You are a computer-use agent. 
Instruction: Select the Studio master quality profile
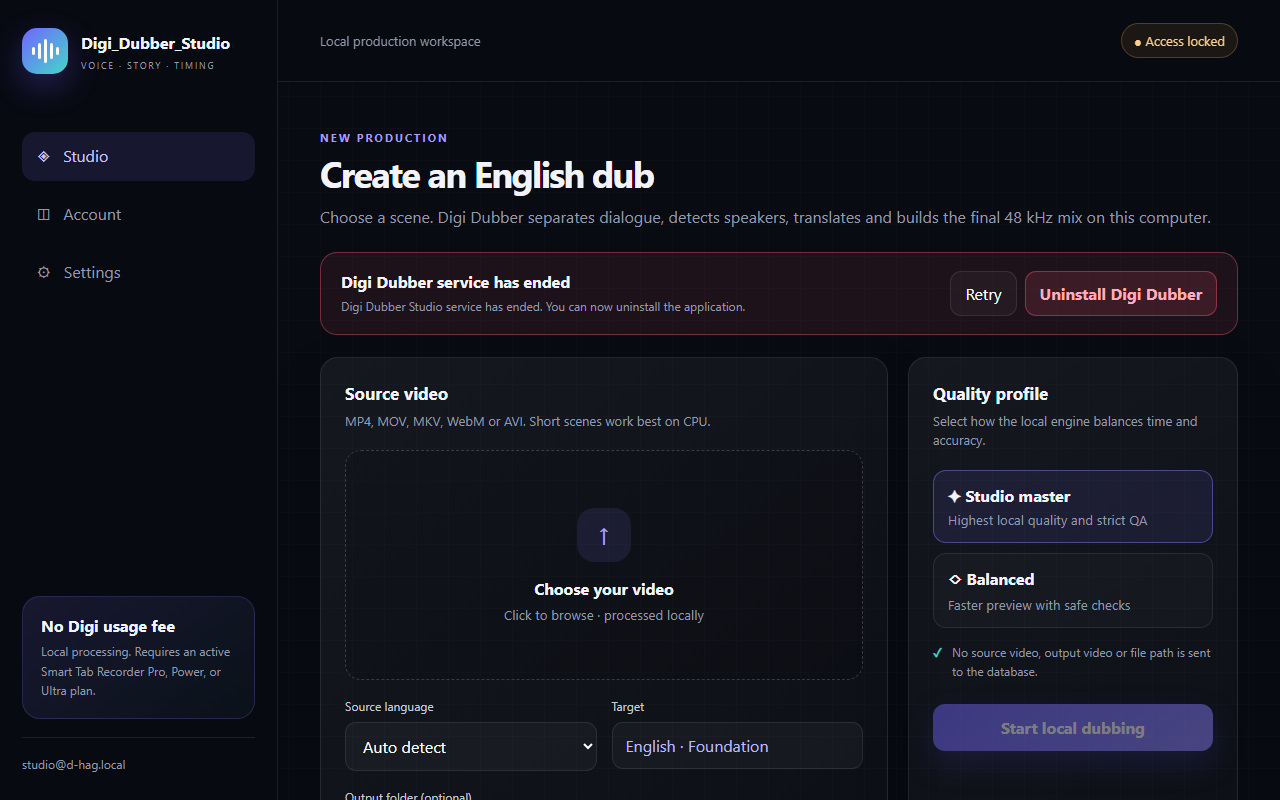coord(1073,507)
